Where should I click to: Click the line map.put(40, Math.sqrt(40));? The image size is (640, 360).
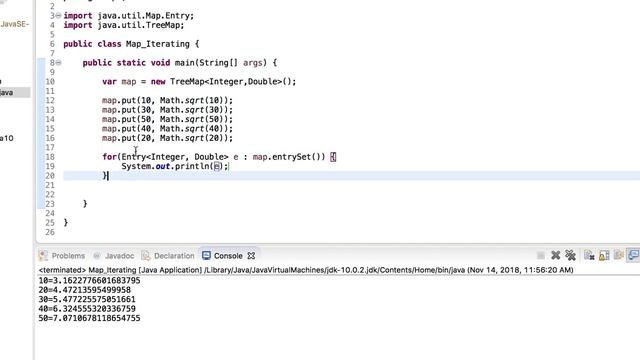(167, 129)
